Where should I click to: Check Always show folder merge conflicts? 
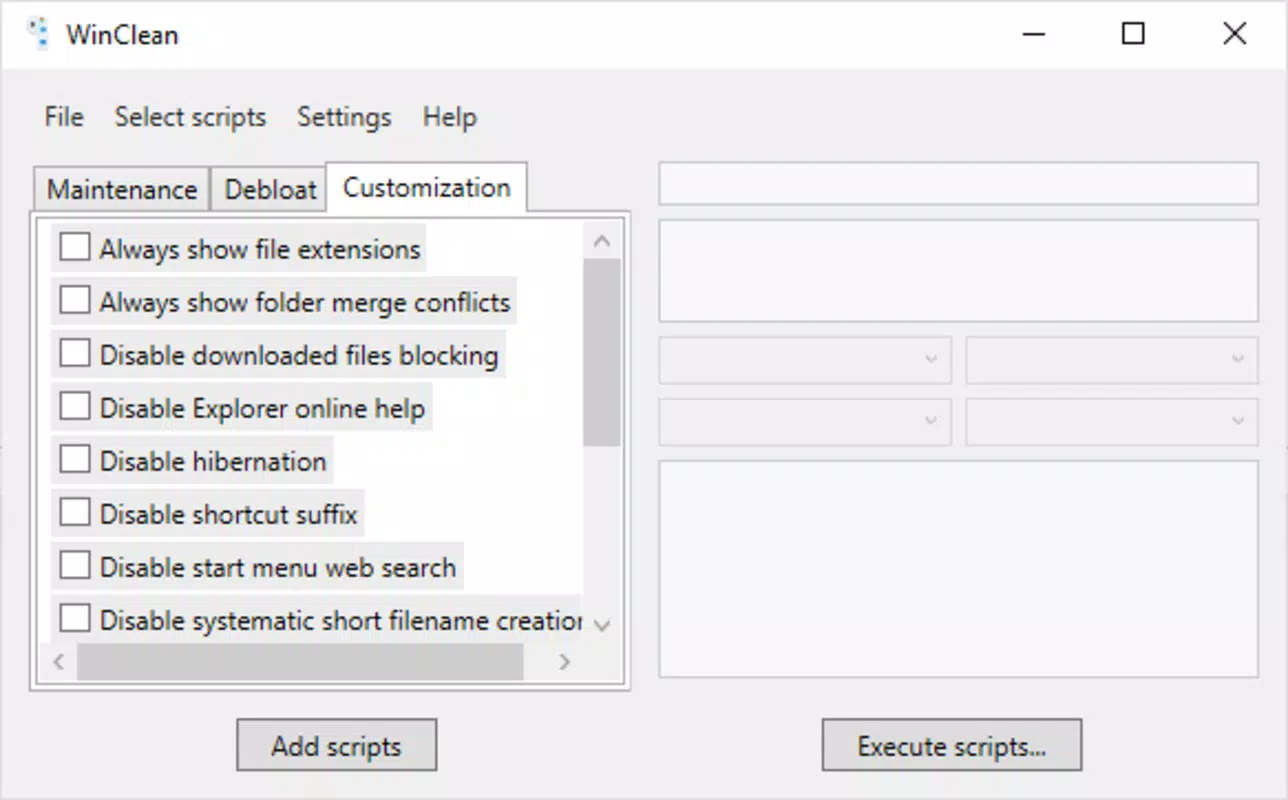75,300
